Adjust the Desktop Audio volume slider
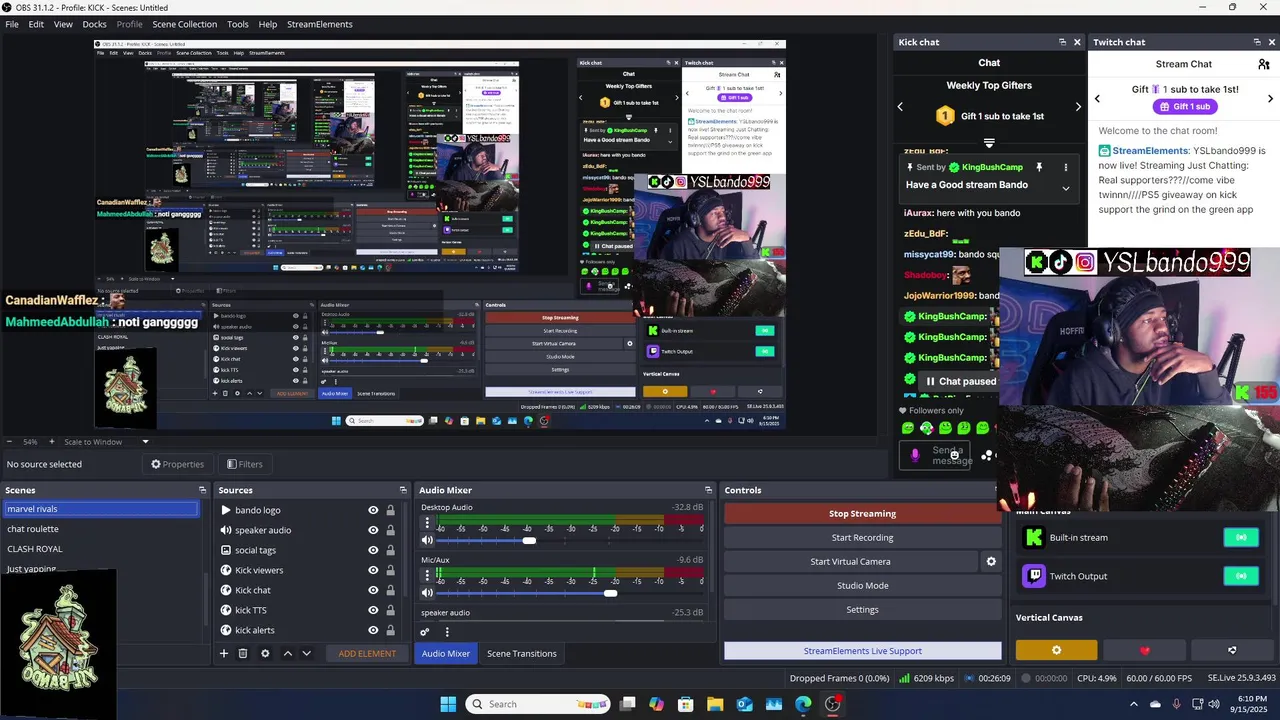The image size is (1280, 720). click(529, 540)
